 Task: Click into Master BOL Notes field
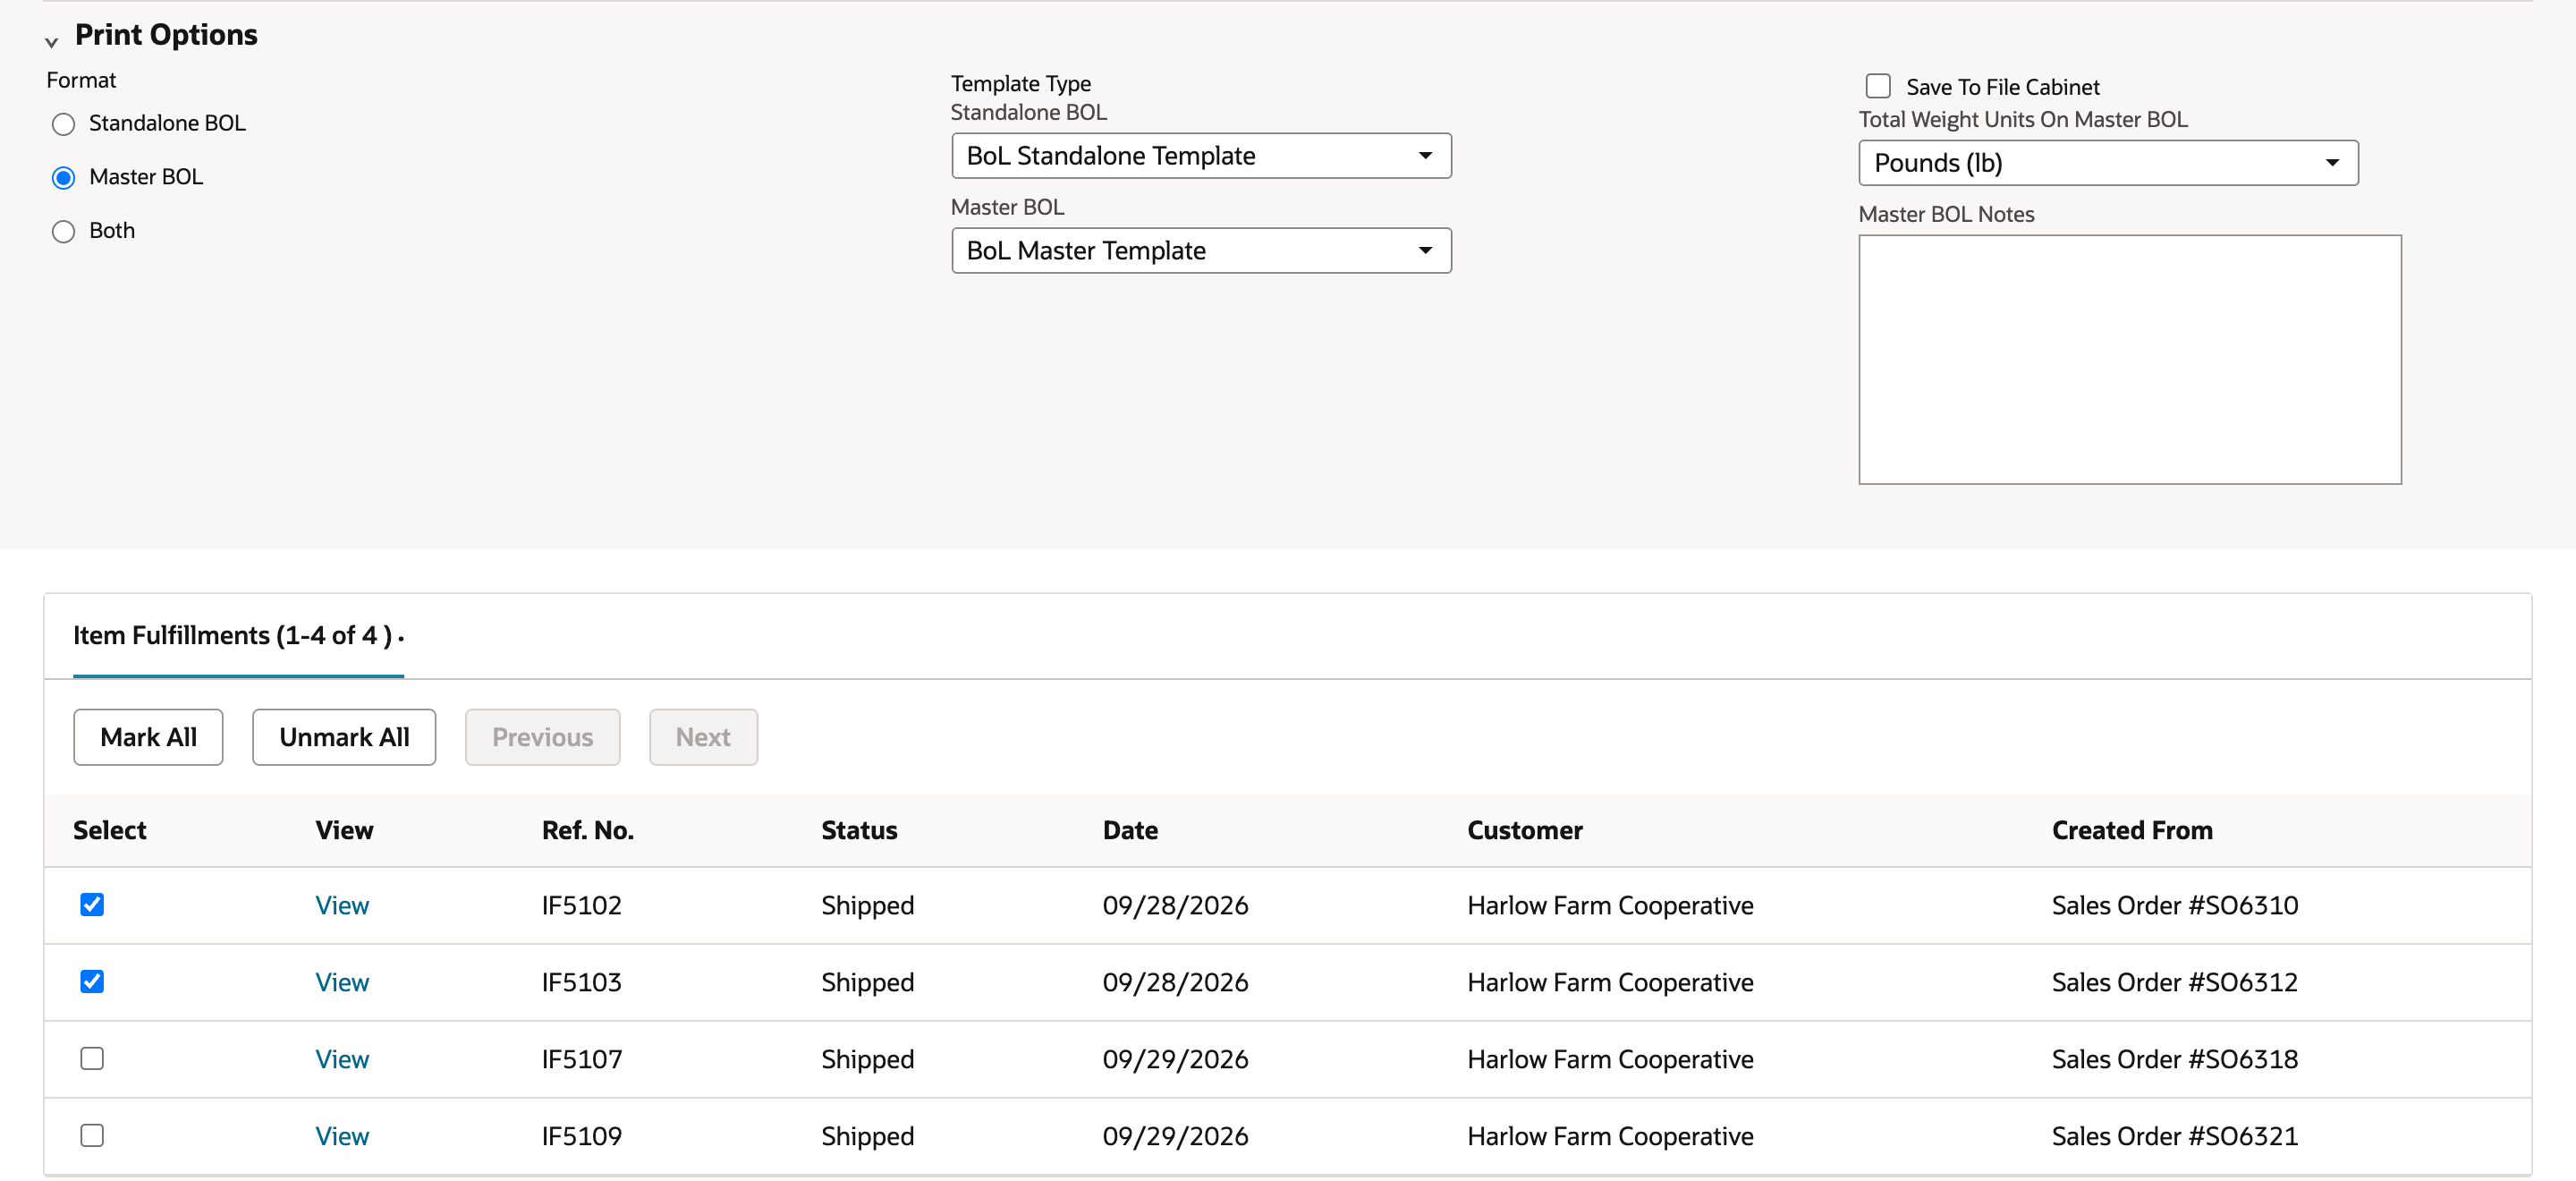click(2129, 360)
